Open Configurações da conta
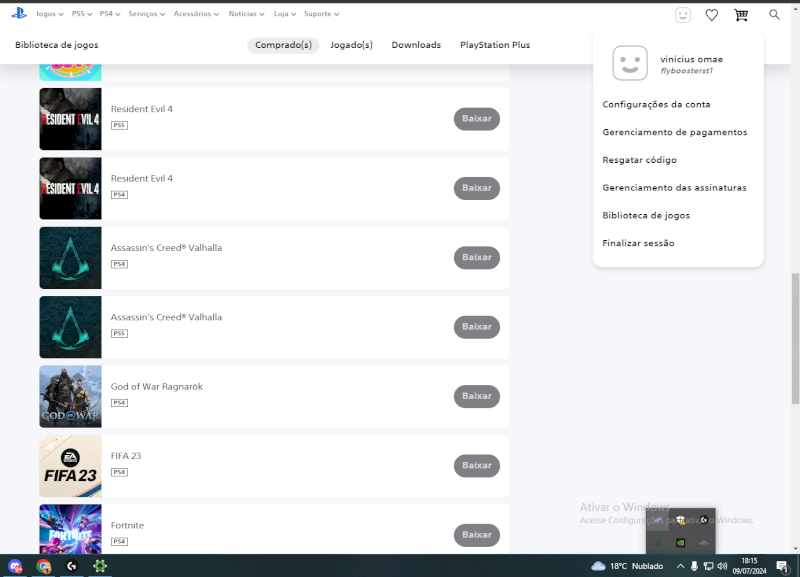 point(656,105)
